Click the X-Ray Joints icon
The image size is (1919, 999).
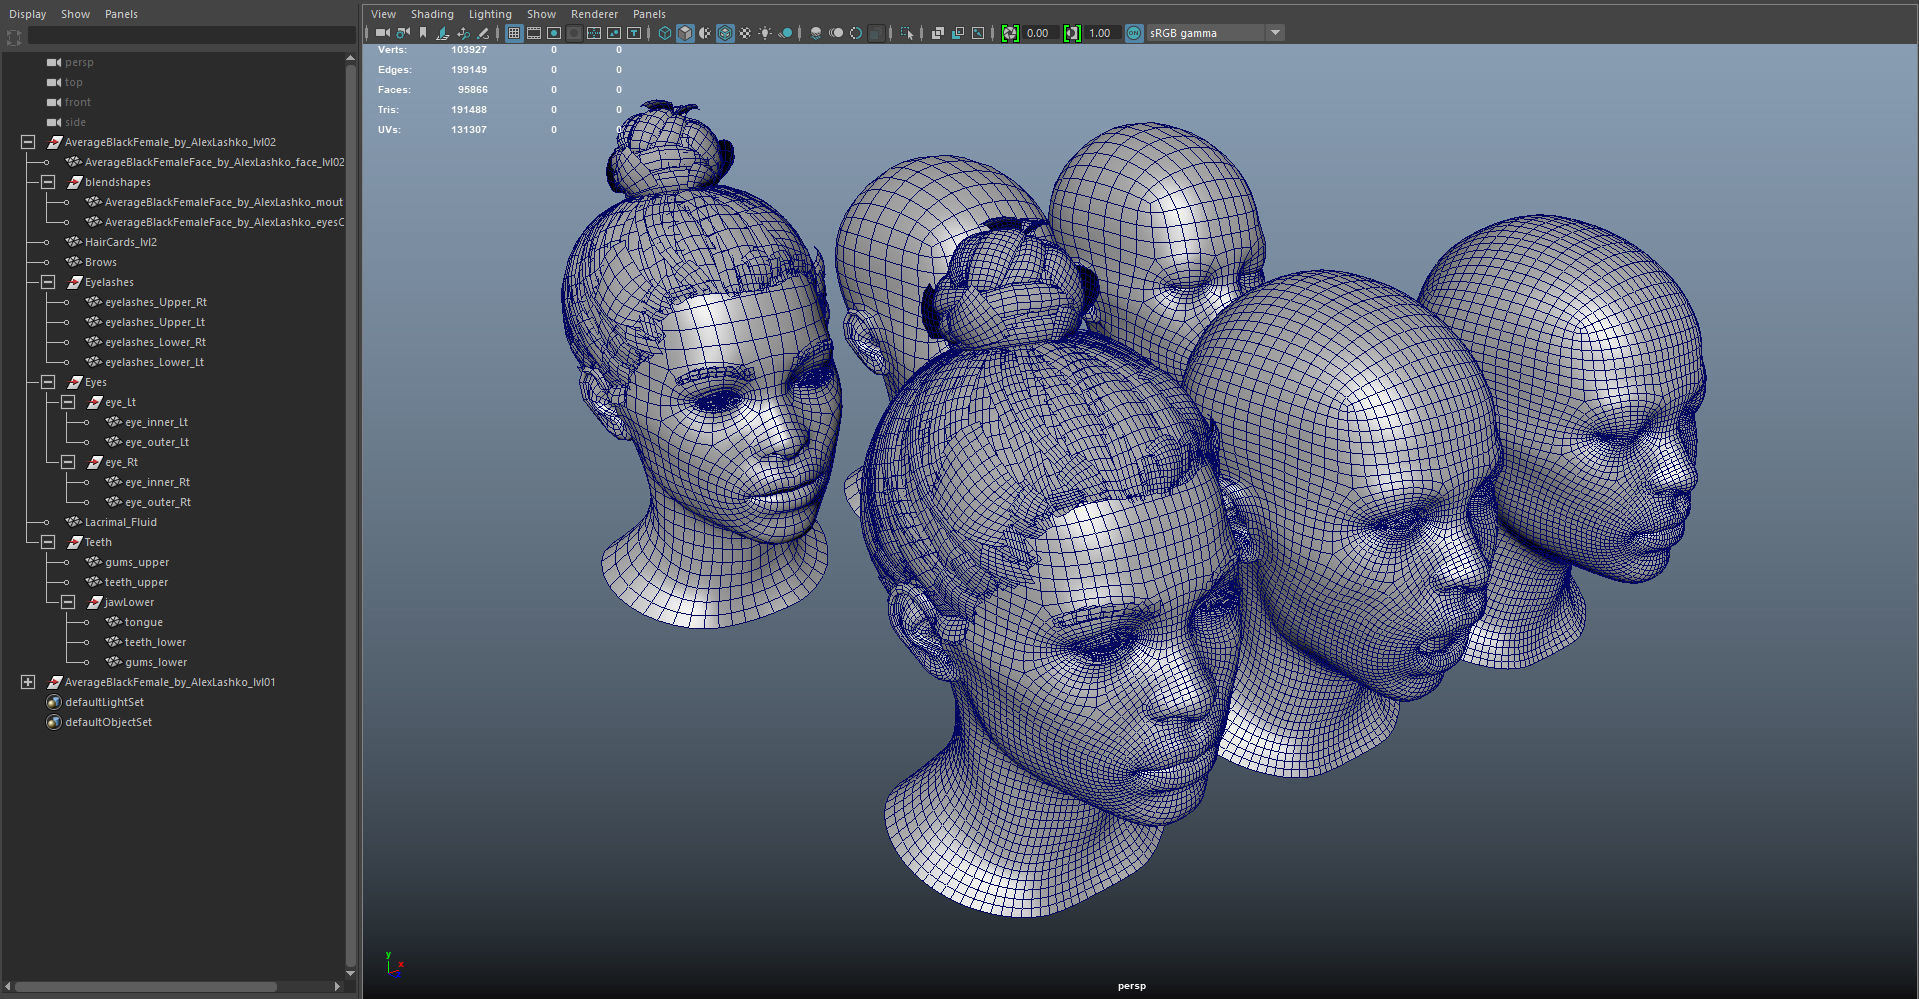[x=978, y=33]
